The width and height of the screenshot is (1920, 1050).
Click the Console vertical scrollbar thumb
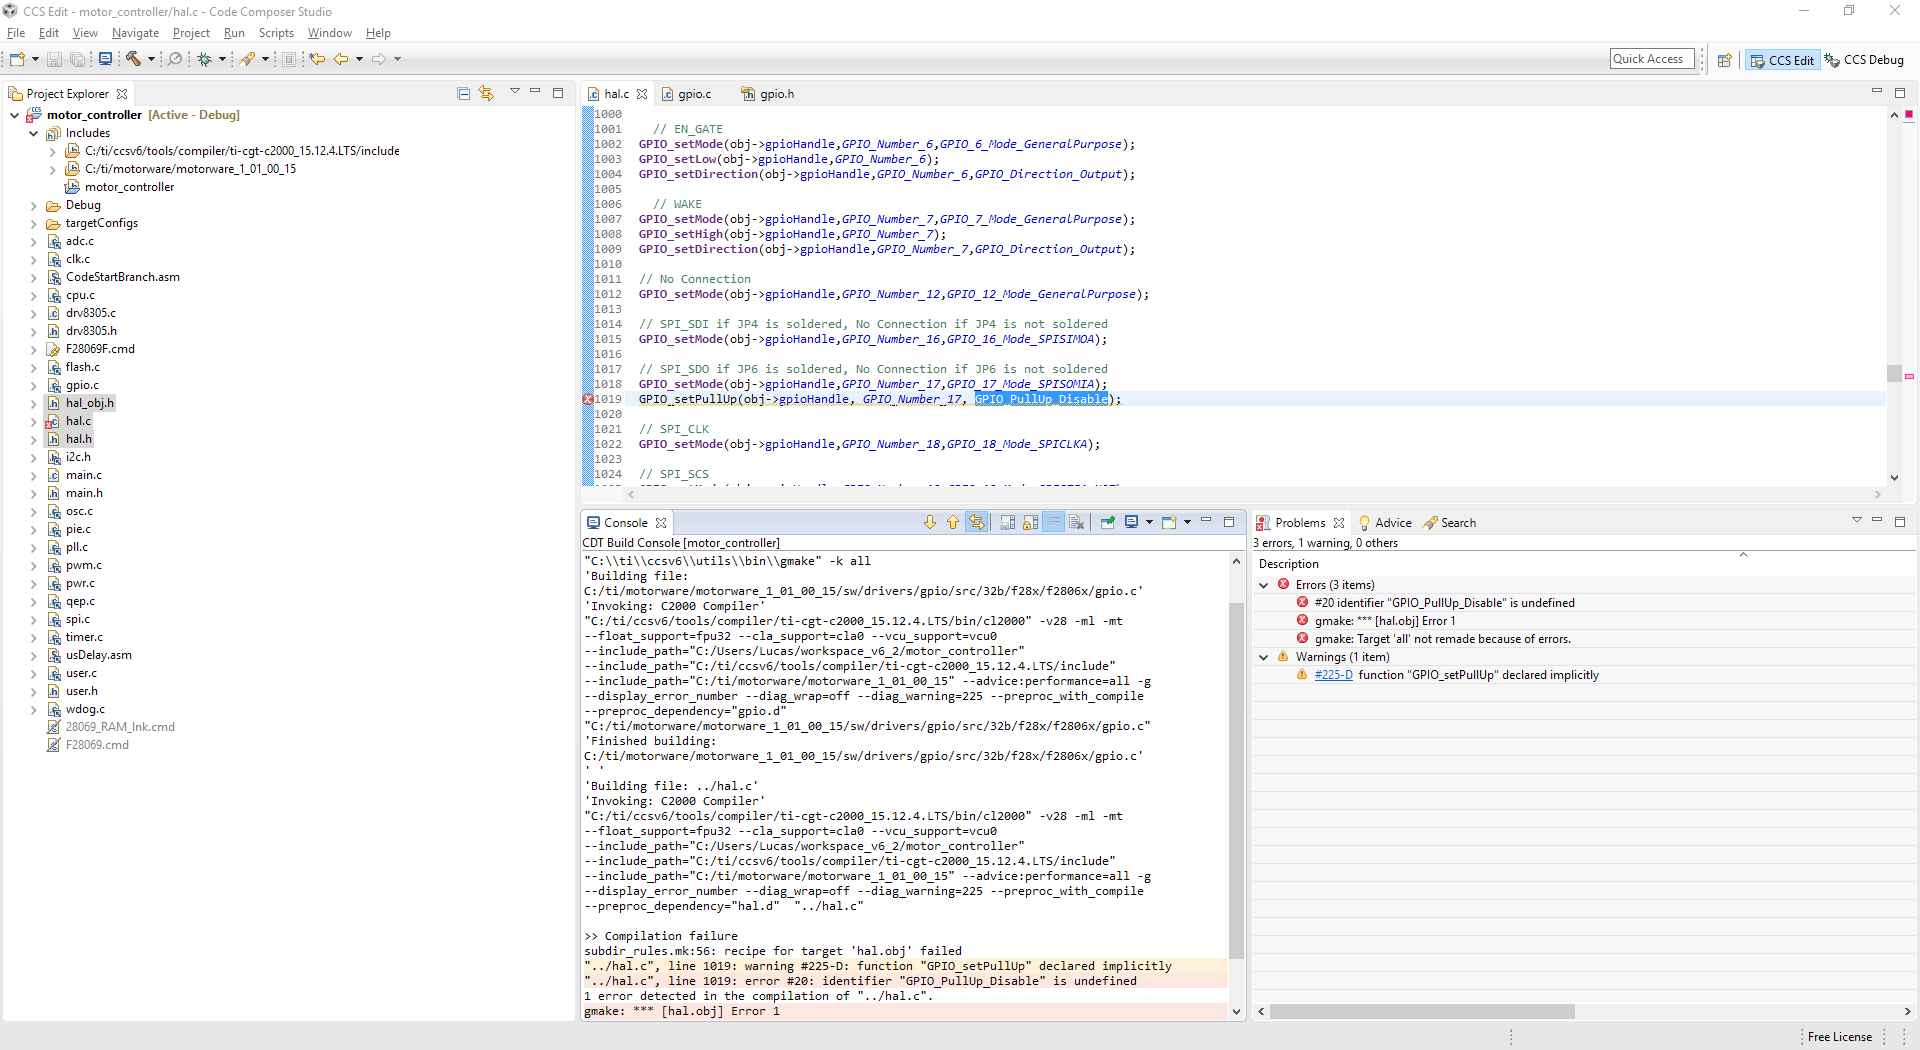(x=1236, y=780)
